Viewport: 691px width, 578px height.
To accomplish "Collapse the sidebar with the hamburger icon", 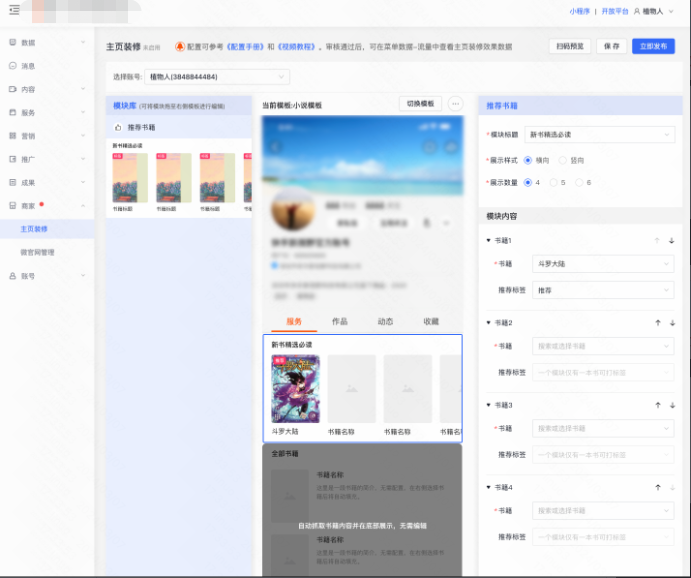I will pyautogui.click(x=14, y=10).
